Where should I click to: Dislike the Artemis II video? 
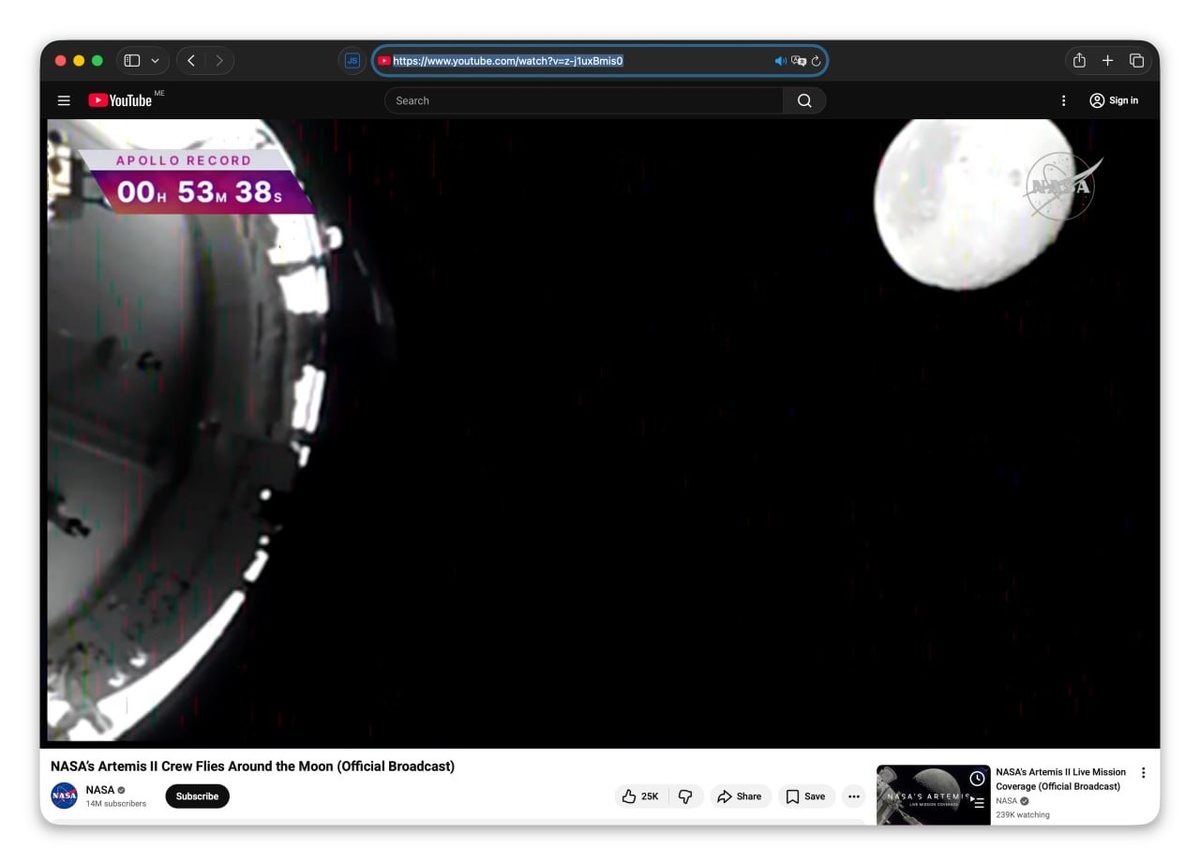point(685,796)
